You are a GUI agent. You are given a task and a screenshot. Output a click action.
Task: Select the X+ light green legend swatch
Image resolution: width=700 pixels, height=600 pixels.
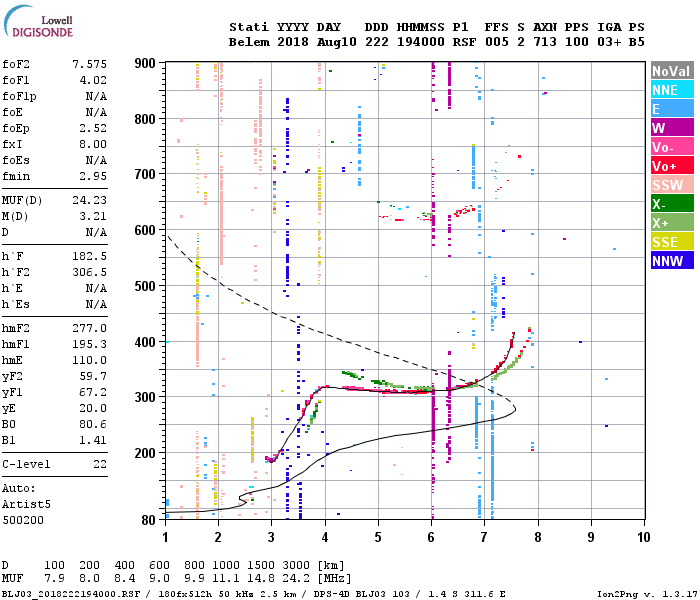672,223
